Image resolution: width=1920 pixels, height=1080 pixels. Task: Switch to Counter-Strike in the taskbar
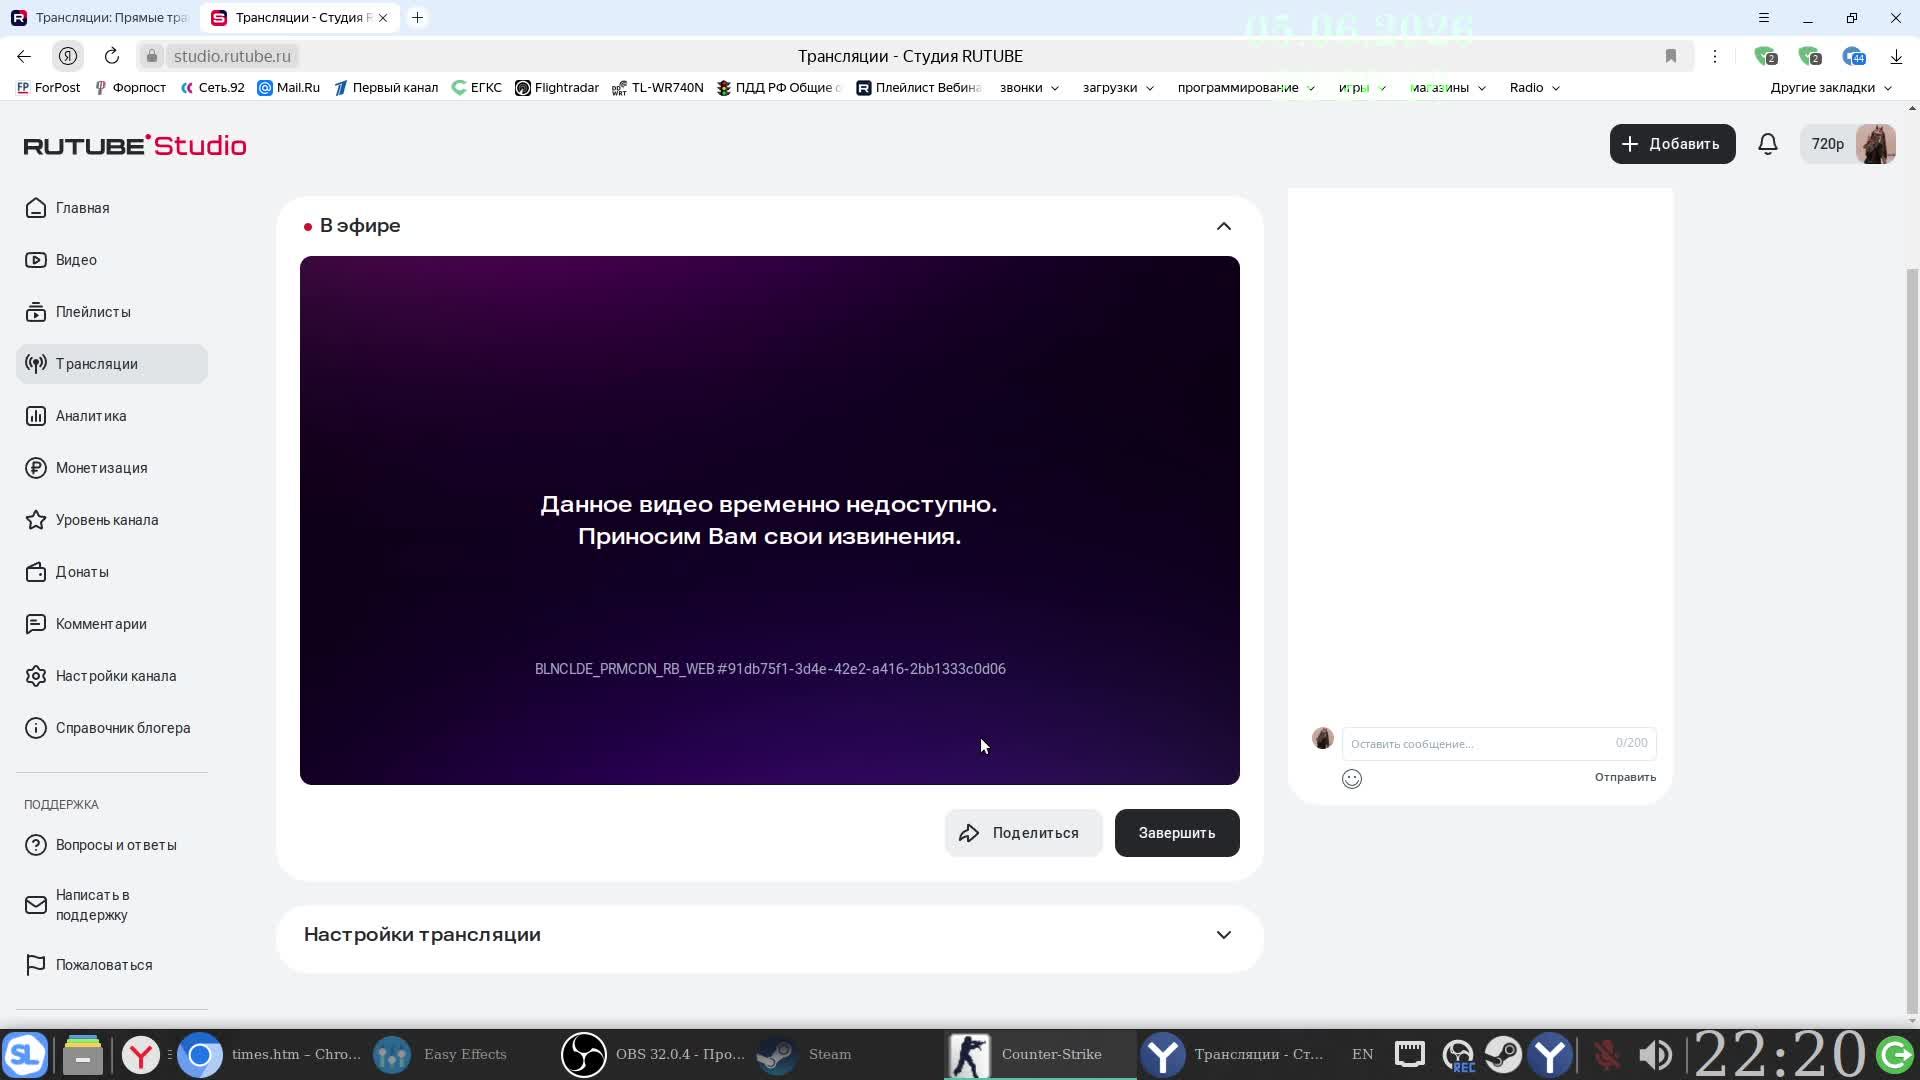coord(1040,1054)
